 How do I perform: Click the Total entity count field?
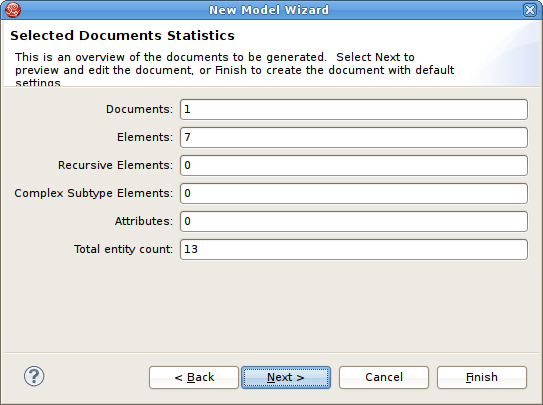click(x=354, y=250)
